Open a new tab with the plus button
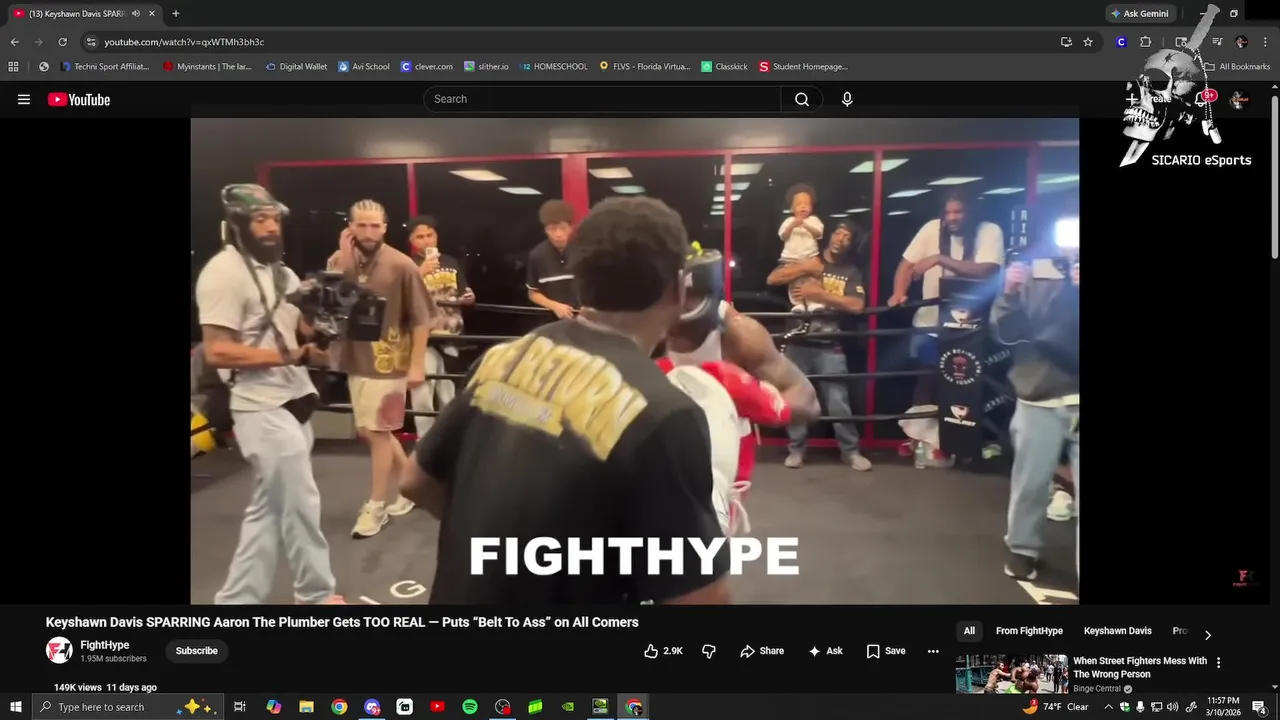Screen dimensions: 1280x720 [176, 13]
